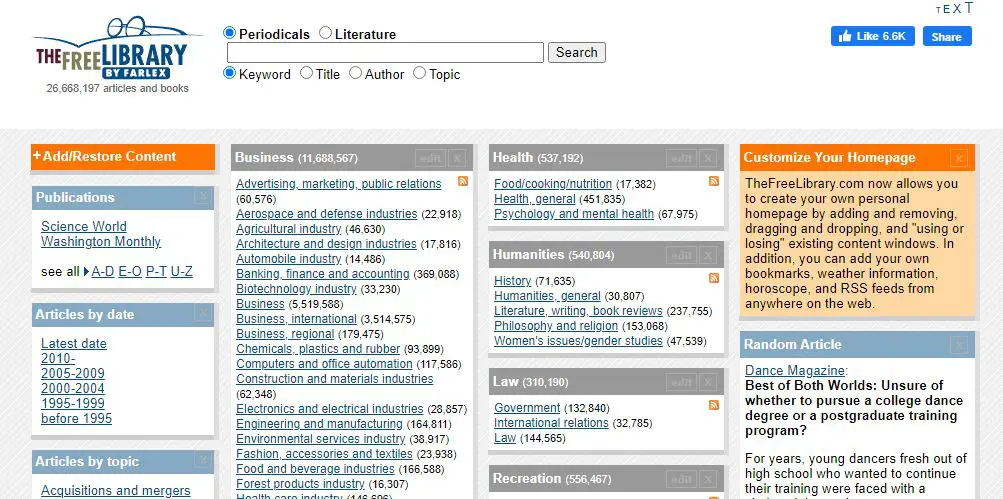Click The Free Library logo
1003x499 pixels.
pyautogui.click(x=117, y=50)
